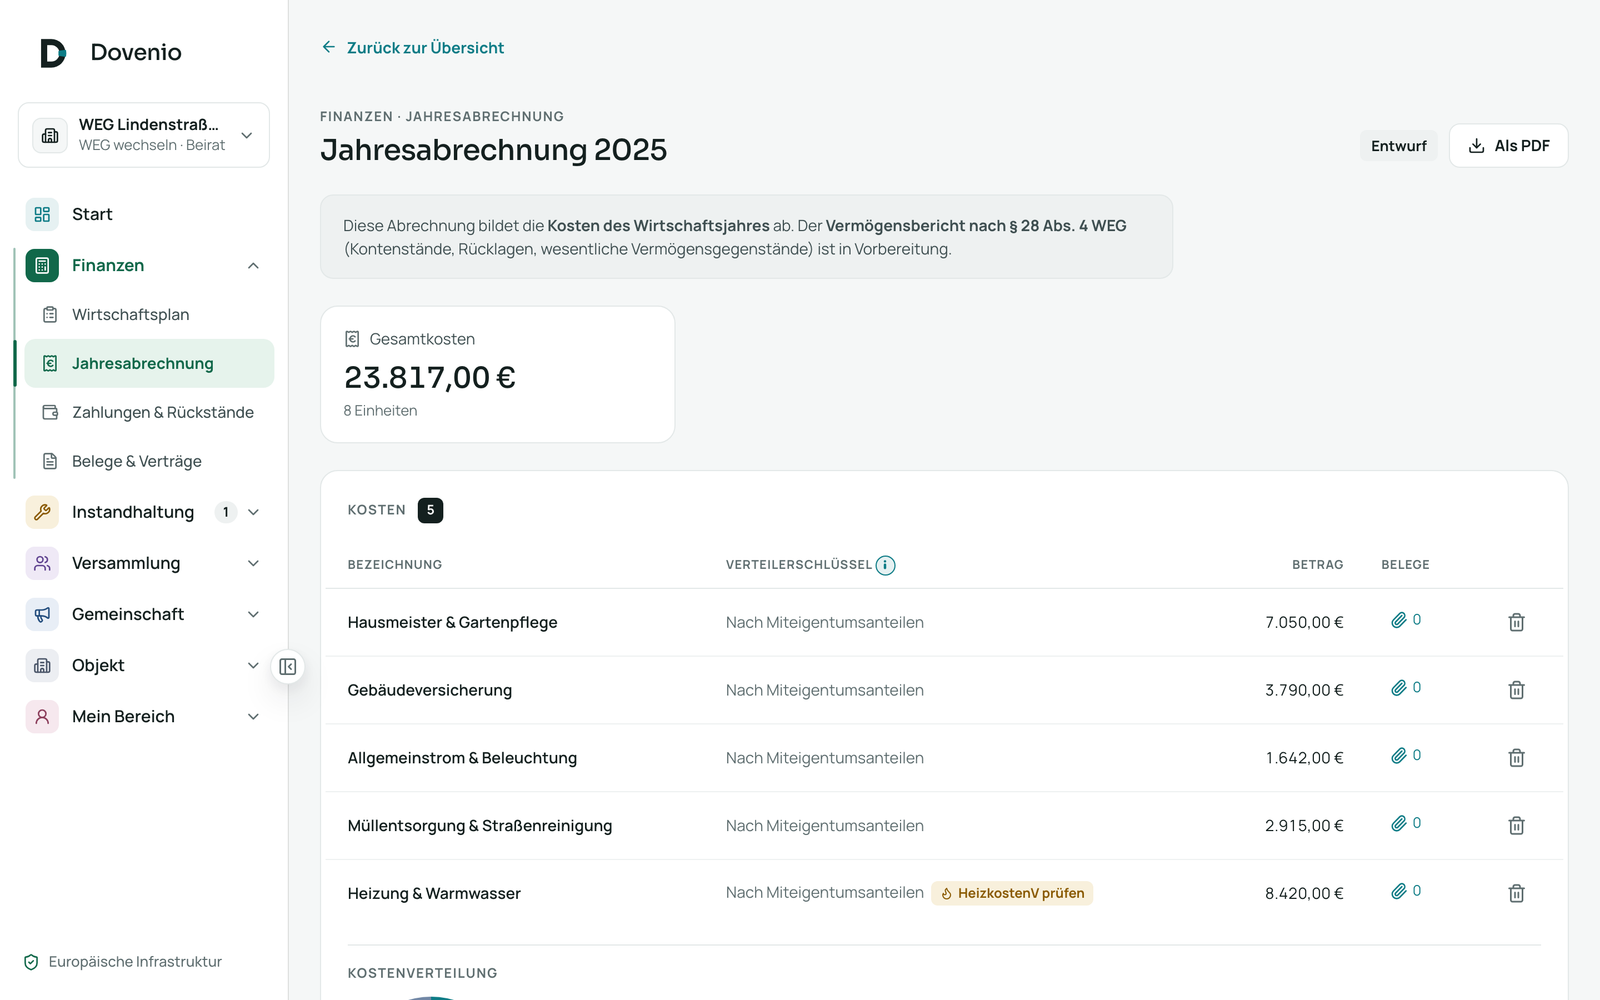
Task: Click the Kosten count badge 5
Action: tap(430, 510)
